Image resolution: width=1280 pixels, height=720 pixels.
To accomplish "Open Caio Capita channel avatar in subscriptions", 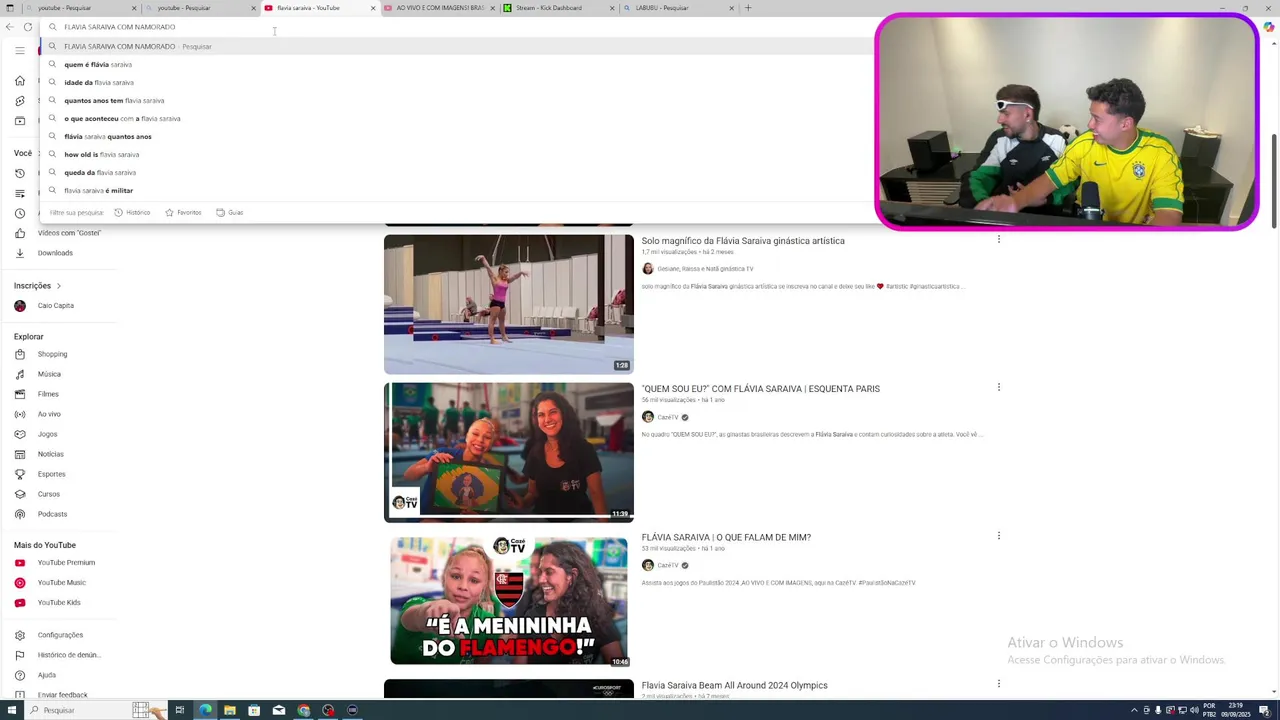I will tap(20, 306).
